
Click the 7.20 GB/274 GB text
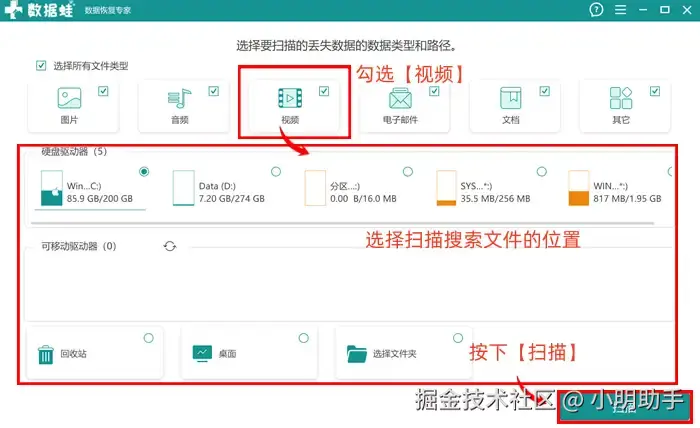pos(232,199)
